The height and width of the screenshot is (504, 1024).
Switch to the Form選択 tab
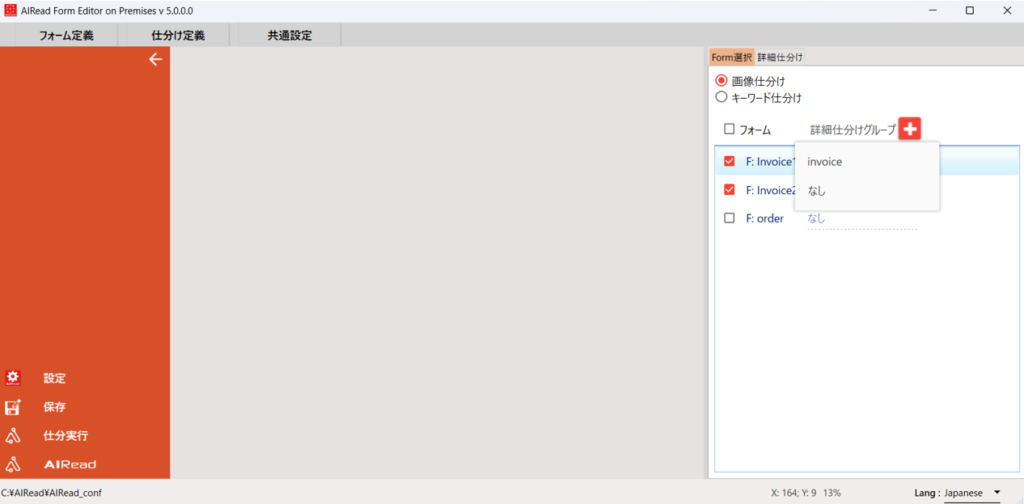click(x=731, y=57)
